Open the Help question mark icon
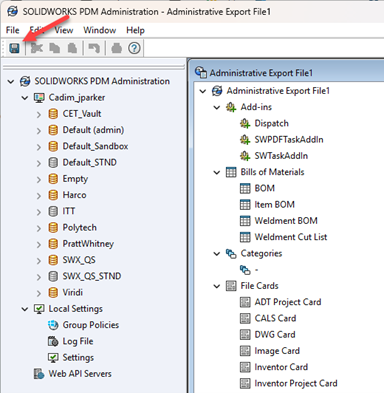Viewport: 384px width, 393px height. [x=134, y=48]
